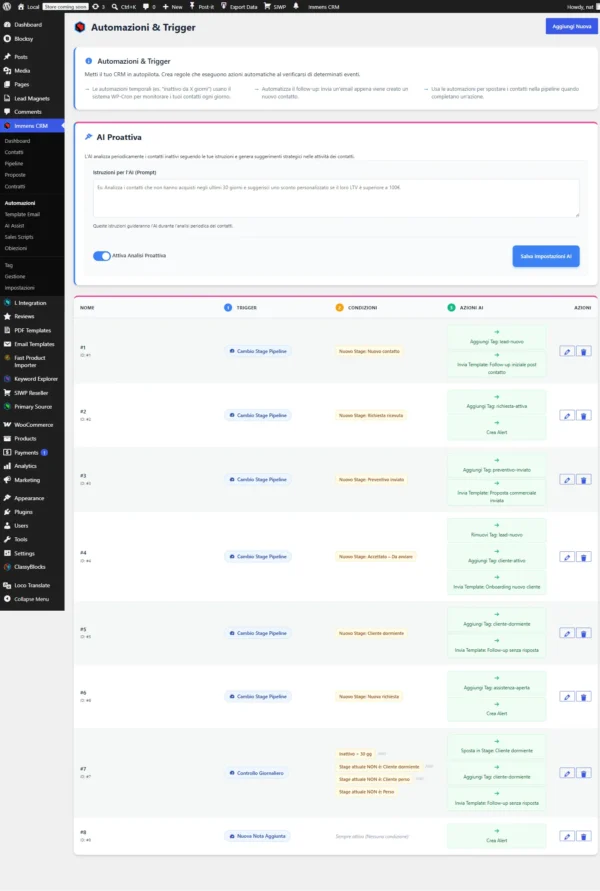
Task: Click delete trash icon for automation #3
Action: click(x=584, y=480)
